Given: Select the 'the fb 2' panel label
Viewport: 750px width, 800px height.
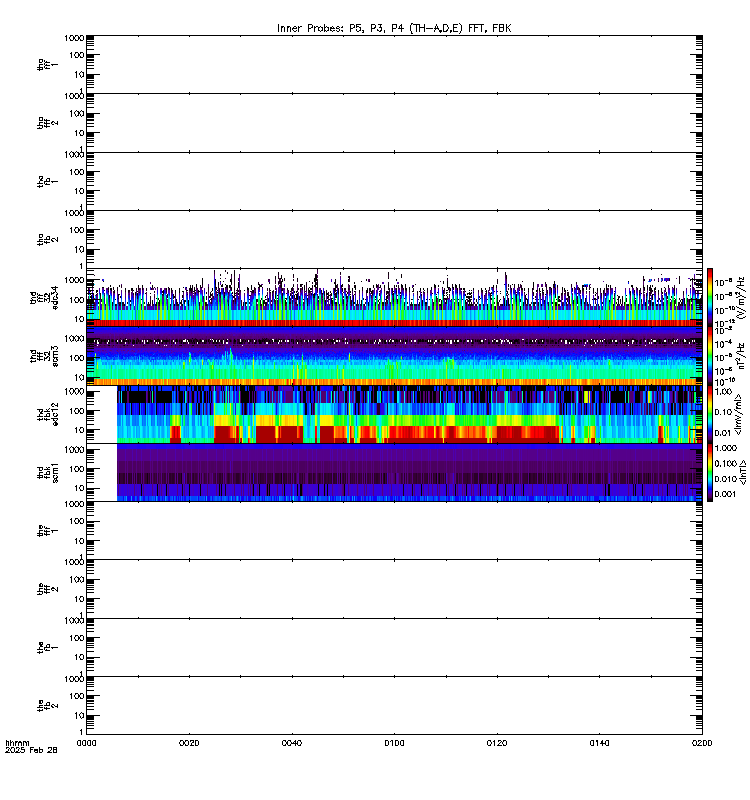Looking at the screenshot, I should [x=47, y=706].
